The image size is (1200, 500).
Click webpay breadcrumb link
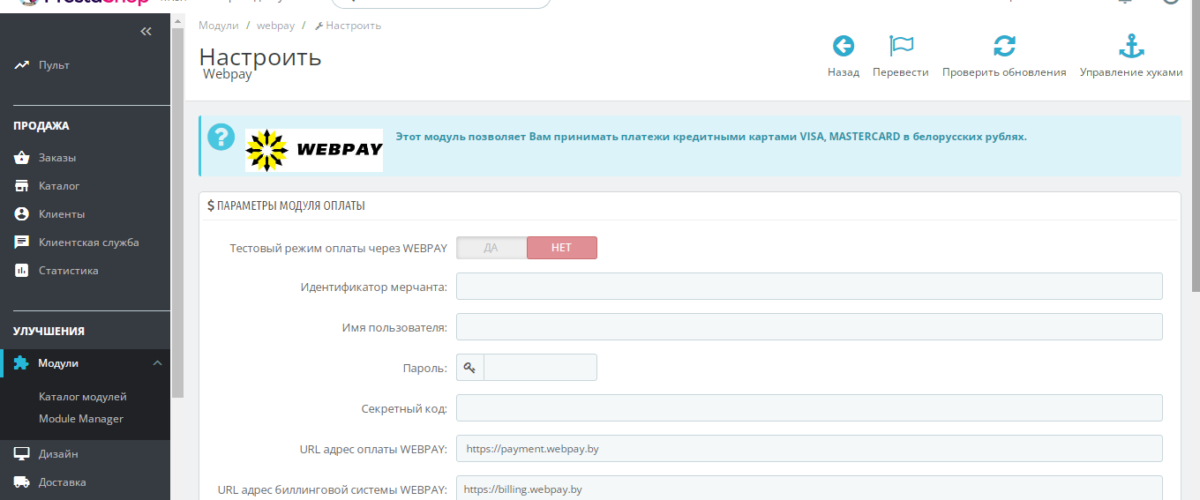pyautogui.click(x=275, y=25)
